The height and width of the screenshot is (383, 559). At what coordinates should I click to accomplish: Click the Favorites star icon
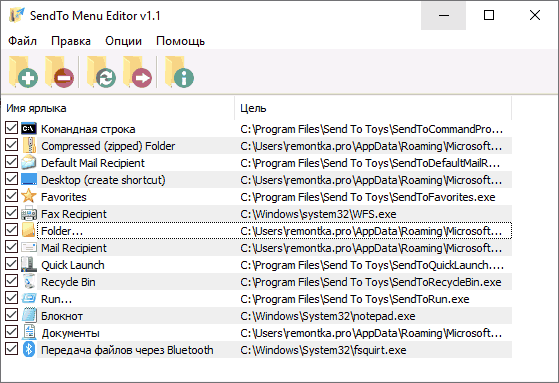coord(29,196)
